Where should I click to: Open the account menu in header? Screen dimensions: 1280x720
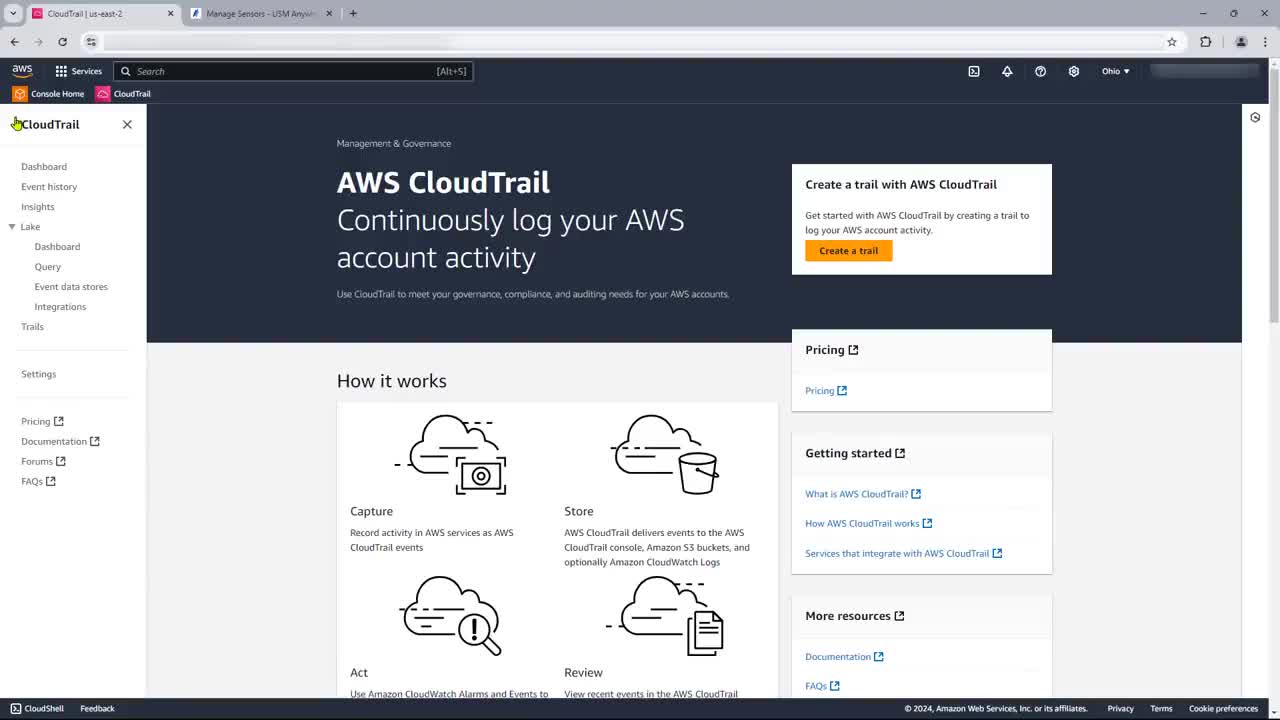(1204, 71)
